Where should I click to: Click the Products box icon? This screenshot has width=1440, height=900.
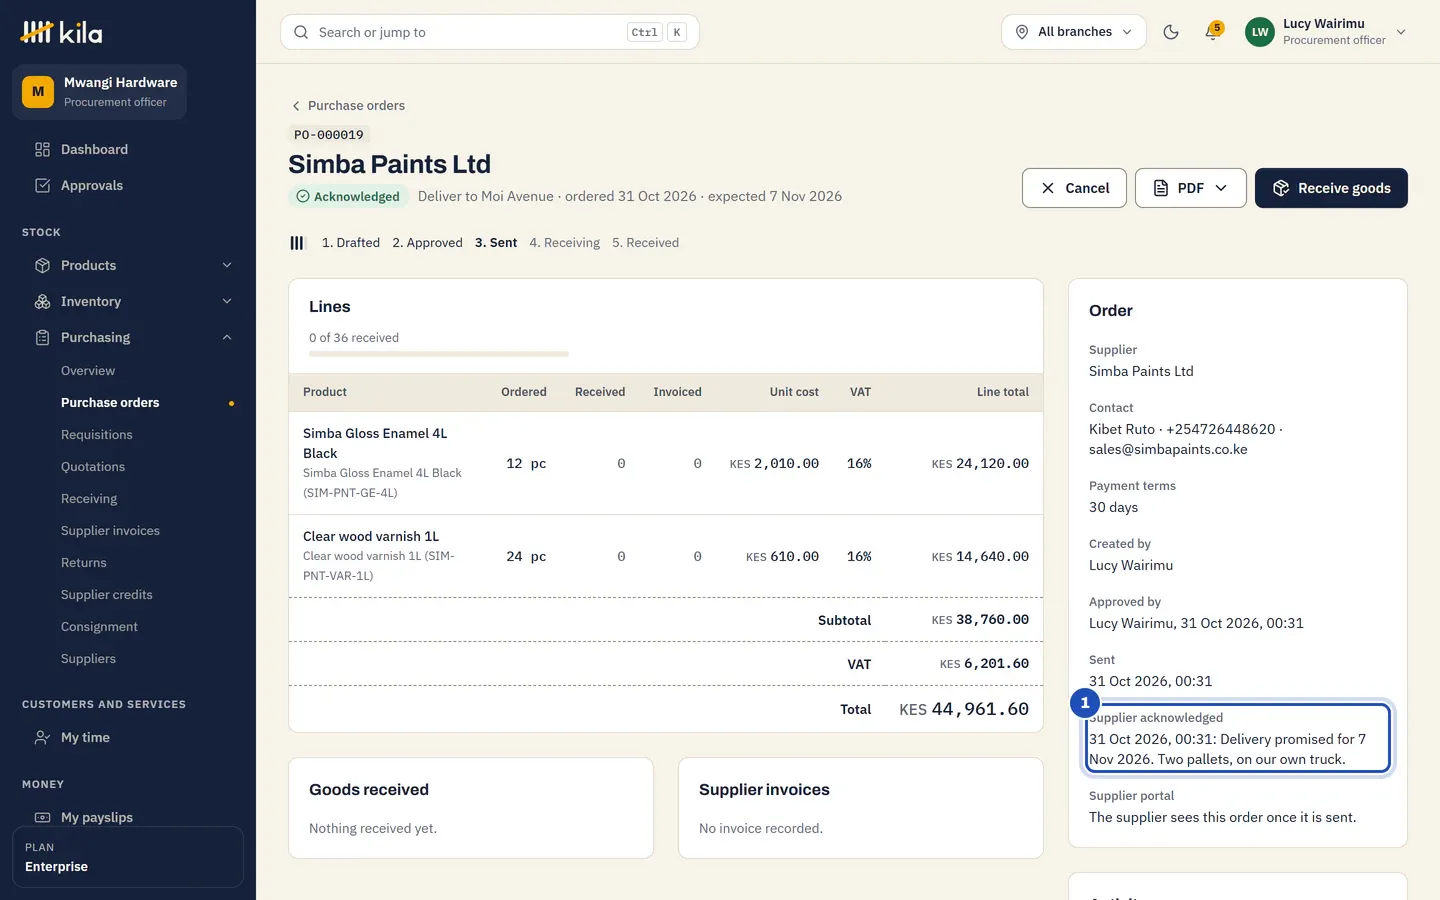point(42,265)
